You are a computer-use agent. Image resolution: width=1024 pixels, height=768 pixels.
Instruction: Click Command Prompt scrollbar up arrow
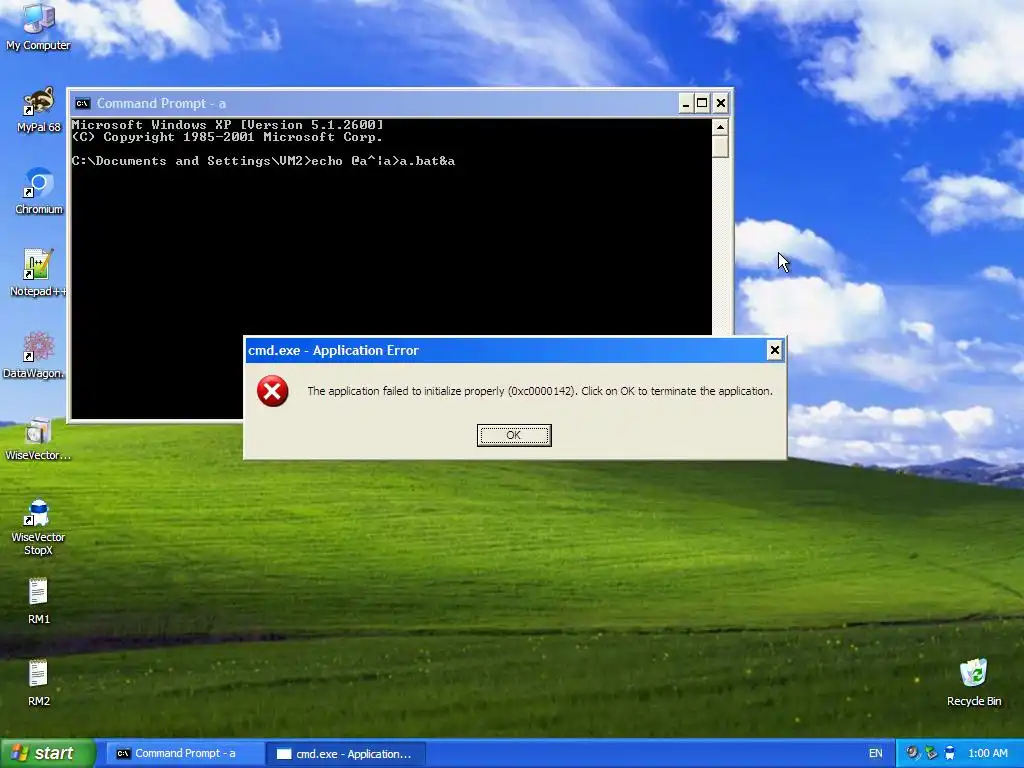[720, 127]
